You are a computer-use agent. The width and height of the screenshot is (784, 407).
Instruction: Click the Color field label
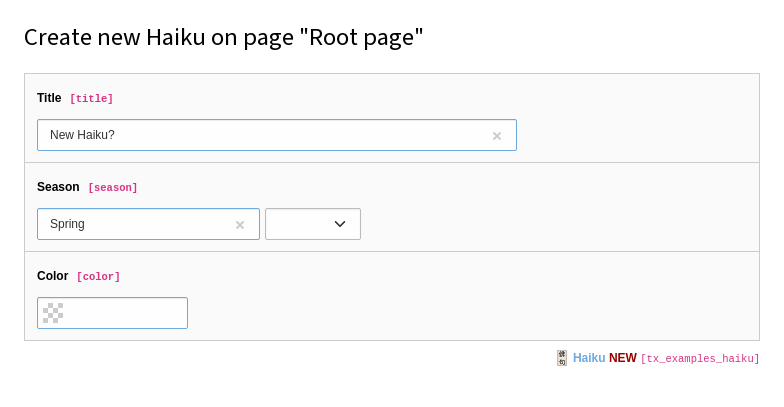52,276
